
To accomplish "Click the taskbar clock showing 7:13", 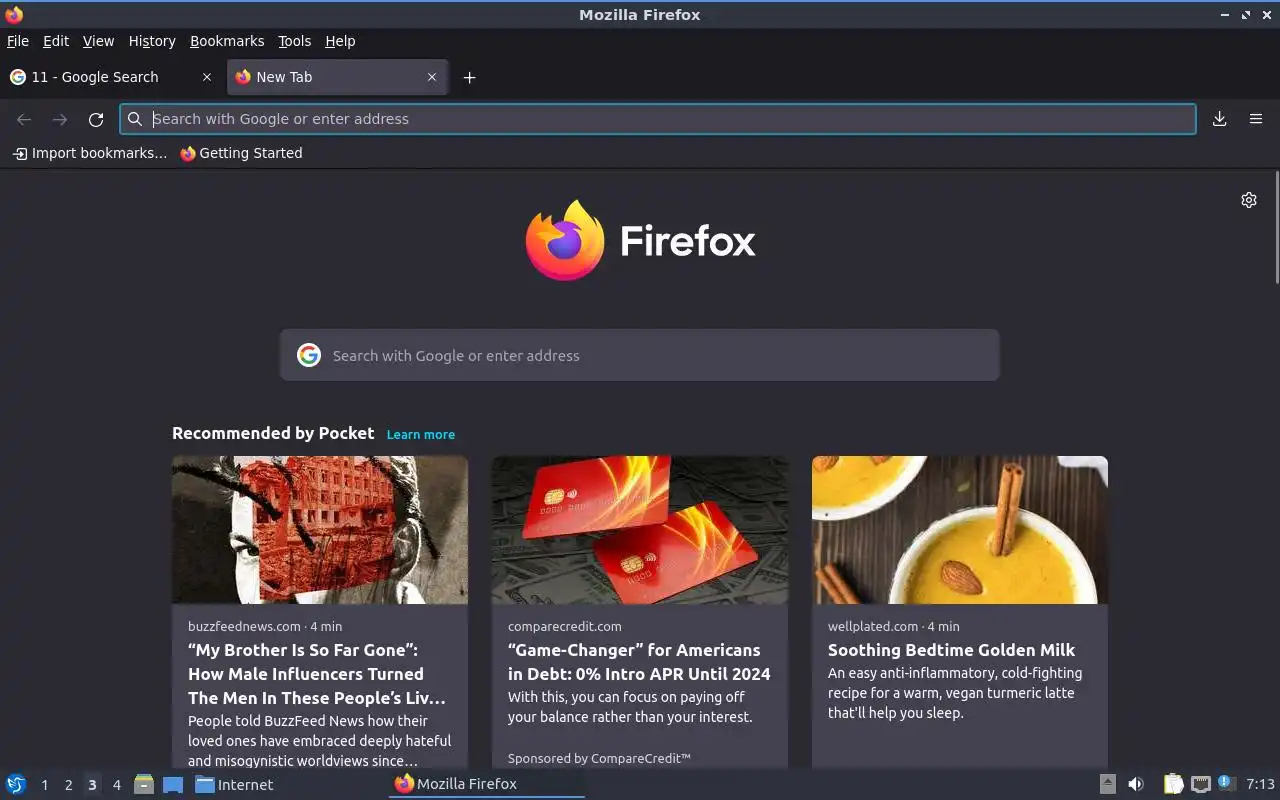I will [x=1260, y=784].
